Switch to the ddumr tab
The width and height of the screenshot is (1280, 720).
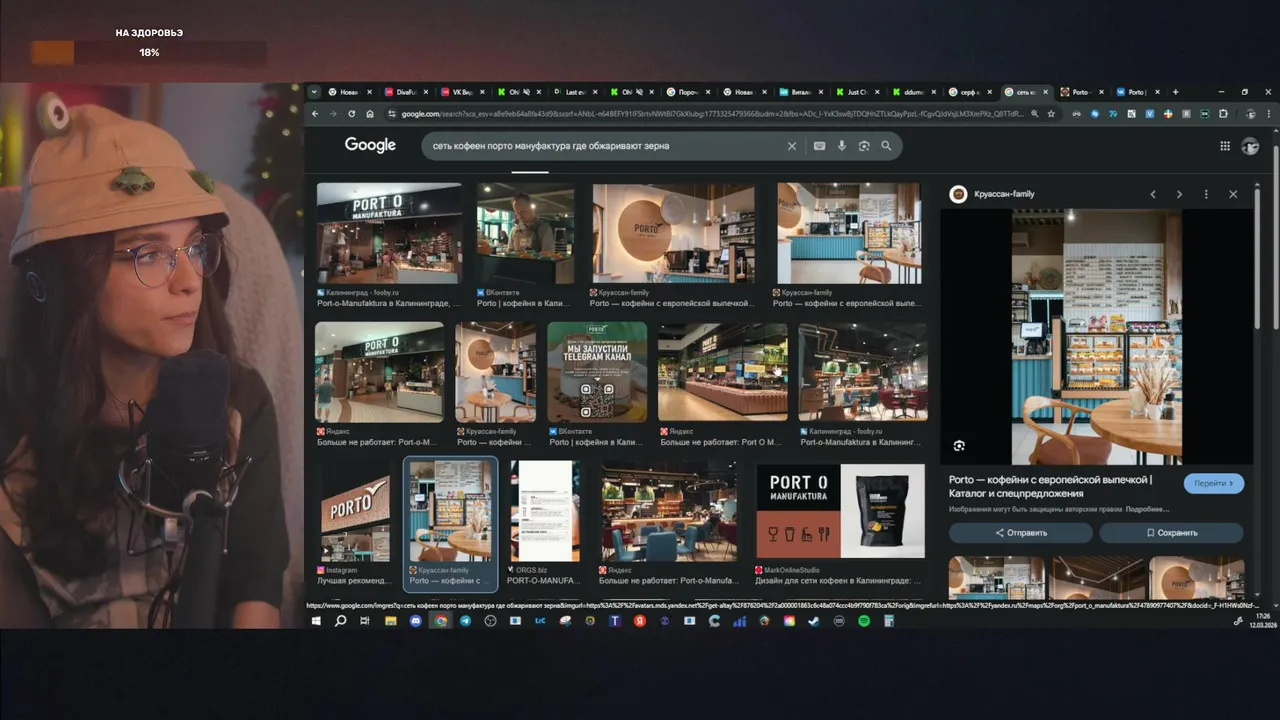(914, 92)
